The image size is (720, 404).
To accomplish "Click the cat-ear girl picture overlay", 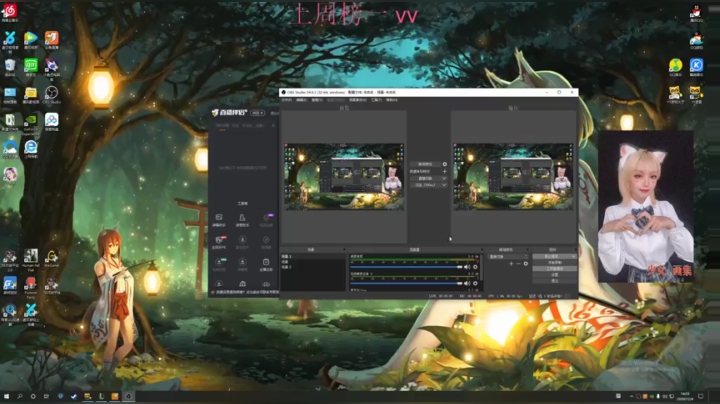I will (646, 207).
